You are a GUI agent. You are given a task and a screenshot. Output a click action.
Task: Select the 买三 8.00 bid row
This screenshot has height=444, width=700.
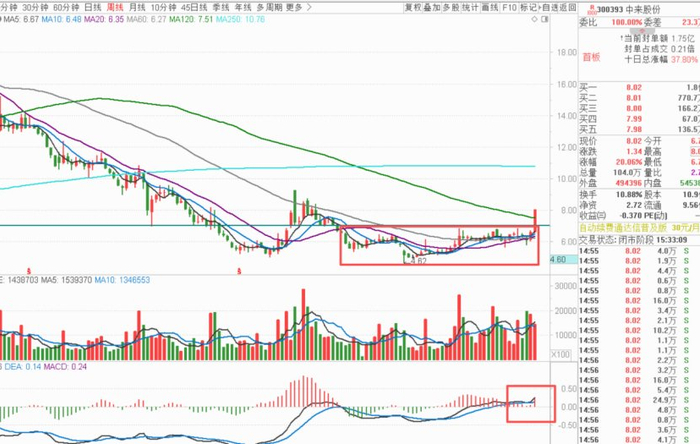pos(639,108)
